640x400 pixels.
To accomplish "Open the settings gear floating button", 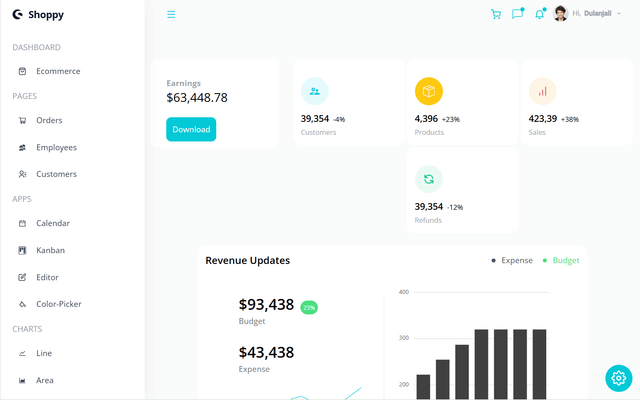I will click(x=619, y=378).
